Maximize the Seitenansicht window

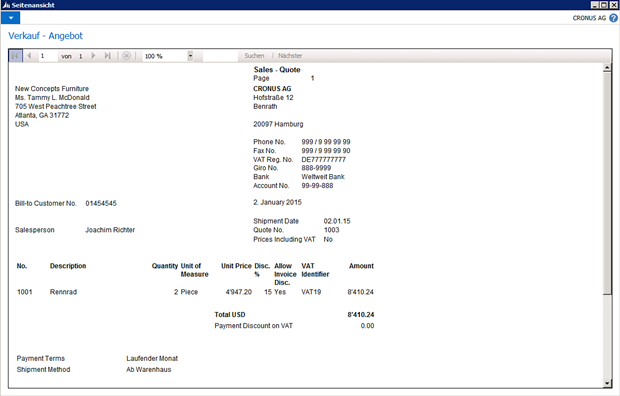[x=604, y=5]
